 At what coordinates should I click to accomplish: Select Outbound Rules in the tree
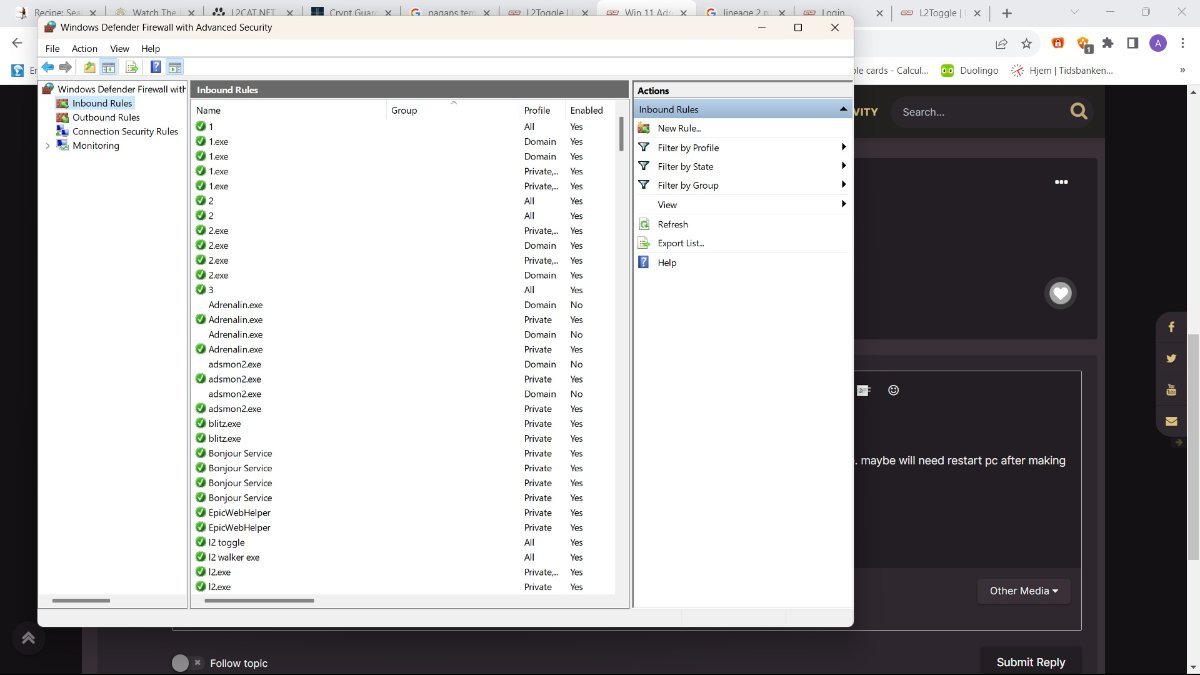tap(105, 117)
